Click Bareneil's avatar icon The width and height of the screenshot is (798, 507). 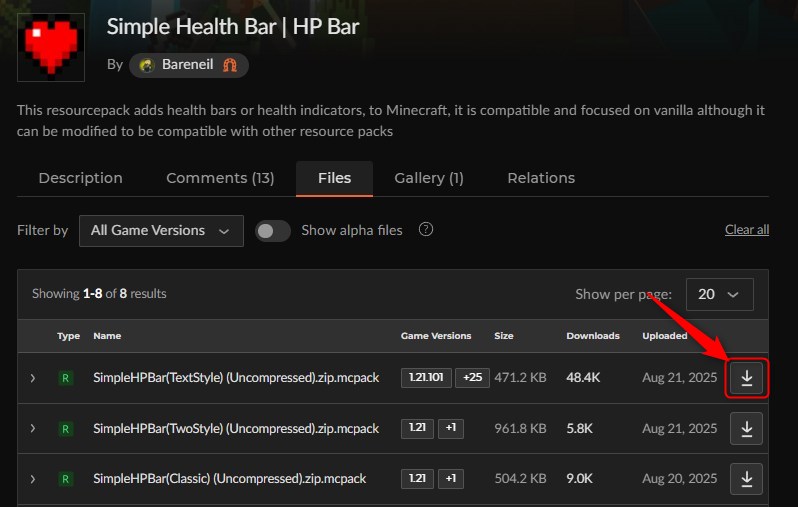(147, 65)
